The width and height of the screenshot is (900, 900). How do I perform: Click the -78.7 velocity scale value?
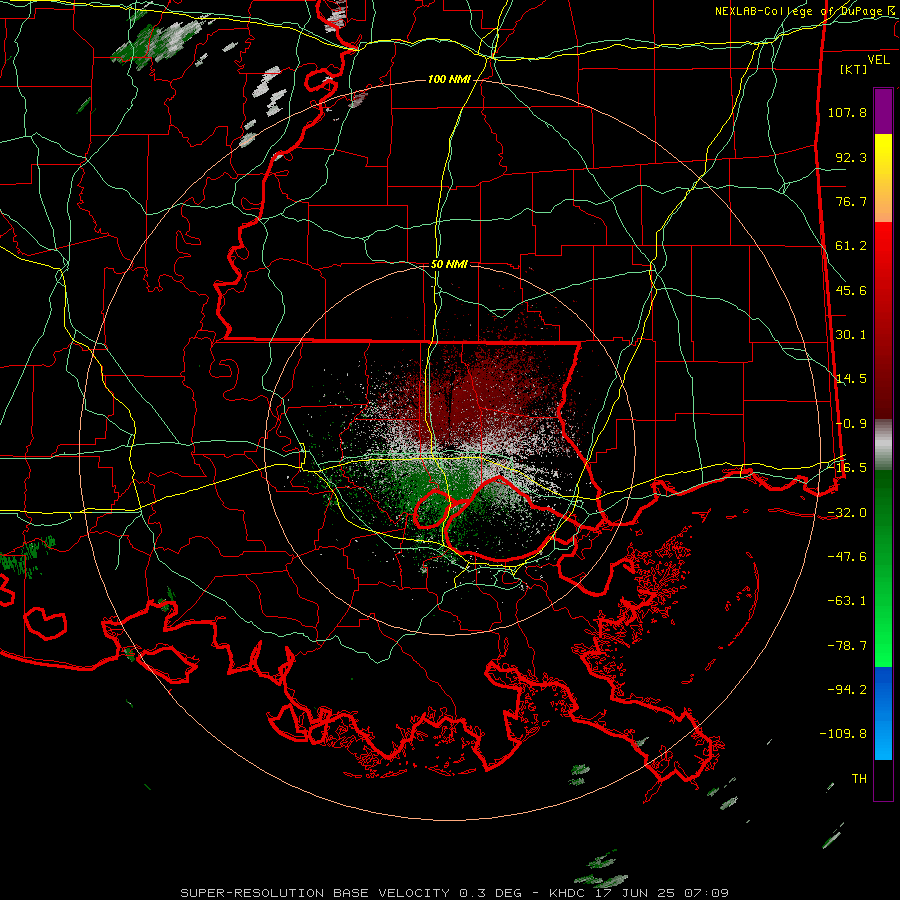847,646
